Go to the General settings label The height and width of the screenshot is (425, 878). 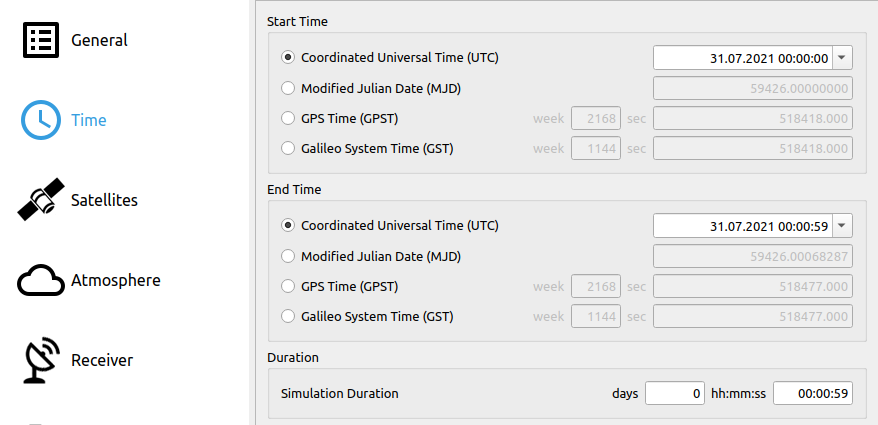tap(99, 41)
